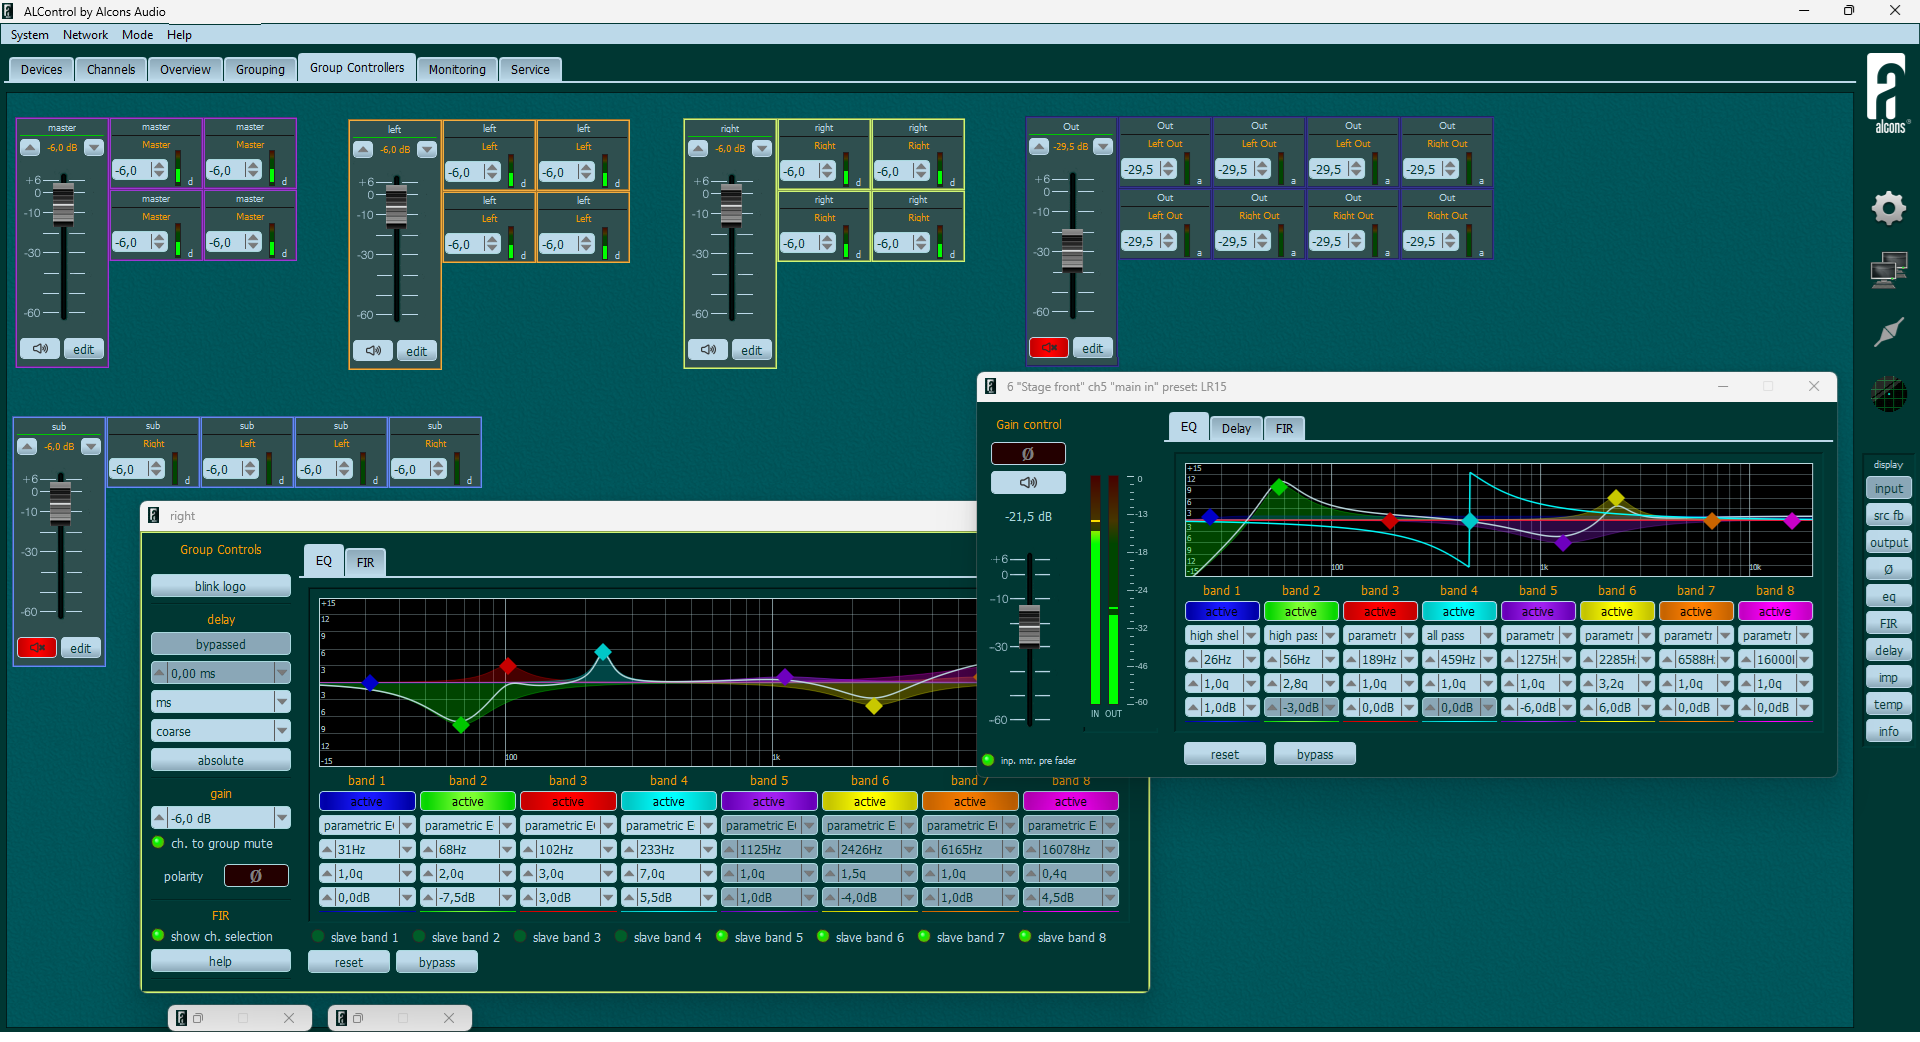Switch to the Grouping tab

pos(260,69)
